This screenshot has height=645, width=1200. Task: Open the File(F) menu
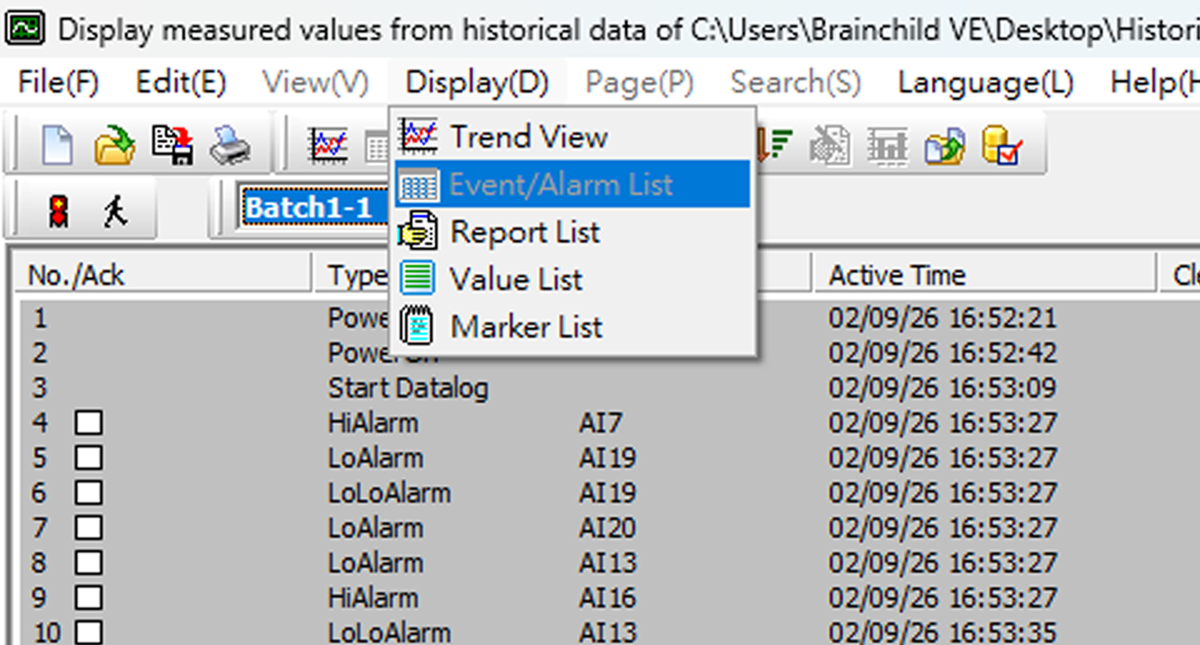pos(58,82)
